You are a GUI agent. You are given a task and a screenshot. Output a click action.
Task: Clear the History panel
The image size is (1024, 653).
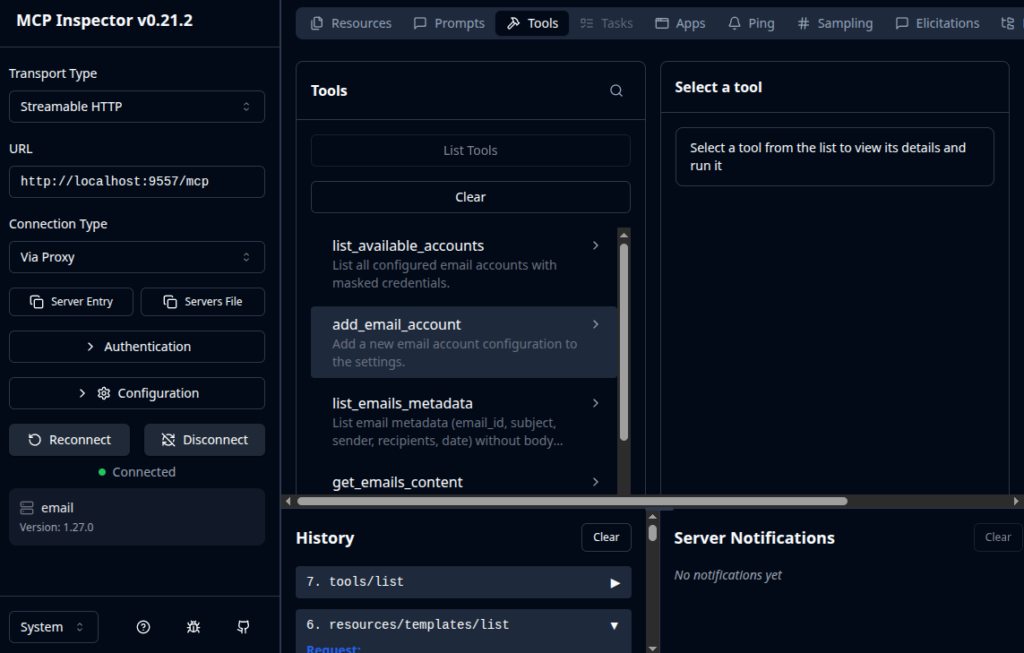pyautogui.click(x=606, y=537)
